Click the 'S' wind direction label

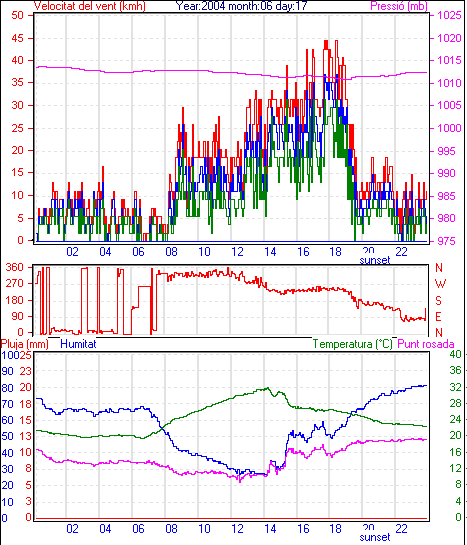pos(439,300)
